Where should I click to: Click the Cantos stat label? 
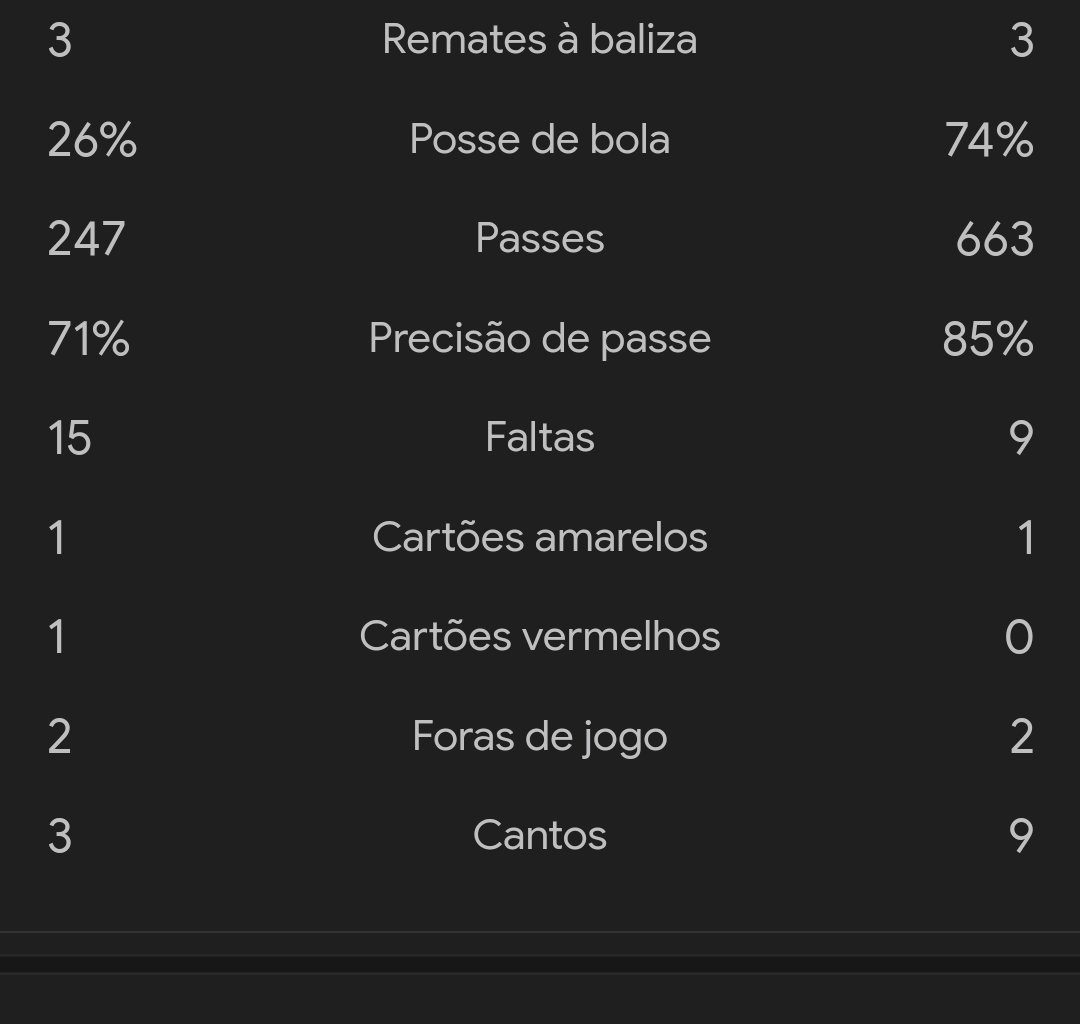point(539,835)
